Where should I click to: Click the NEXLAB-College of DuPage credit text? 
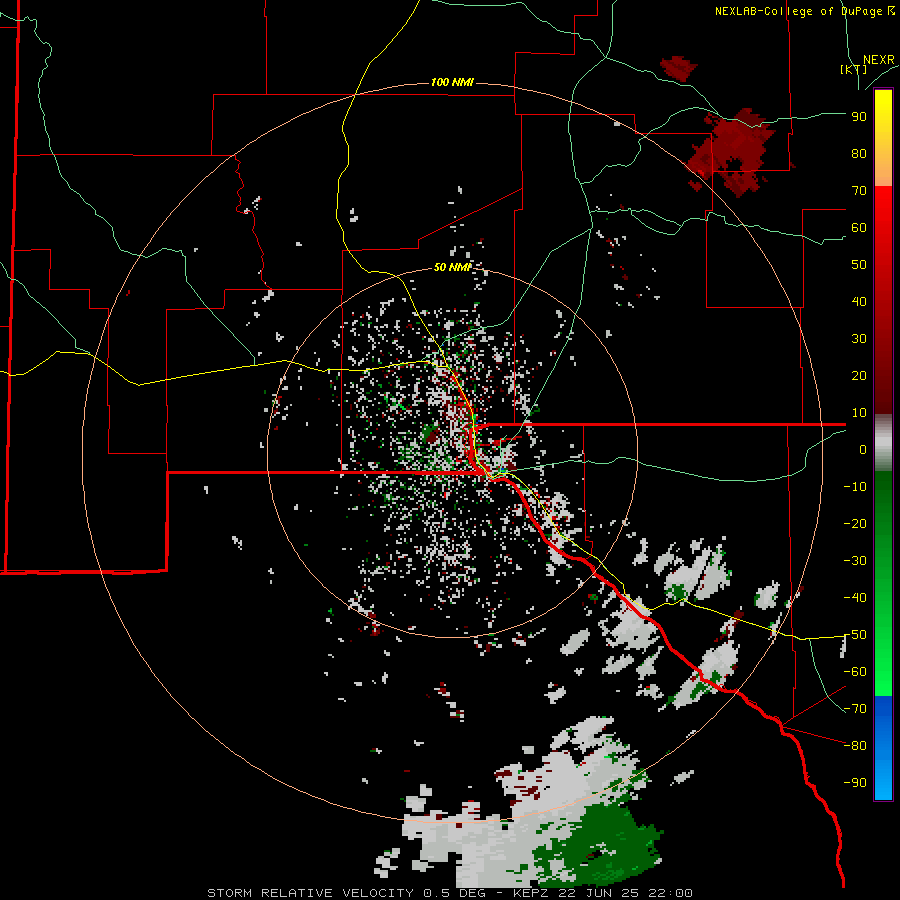[804, 11]
